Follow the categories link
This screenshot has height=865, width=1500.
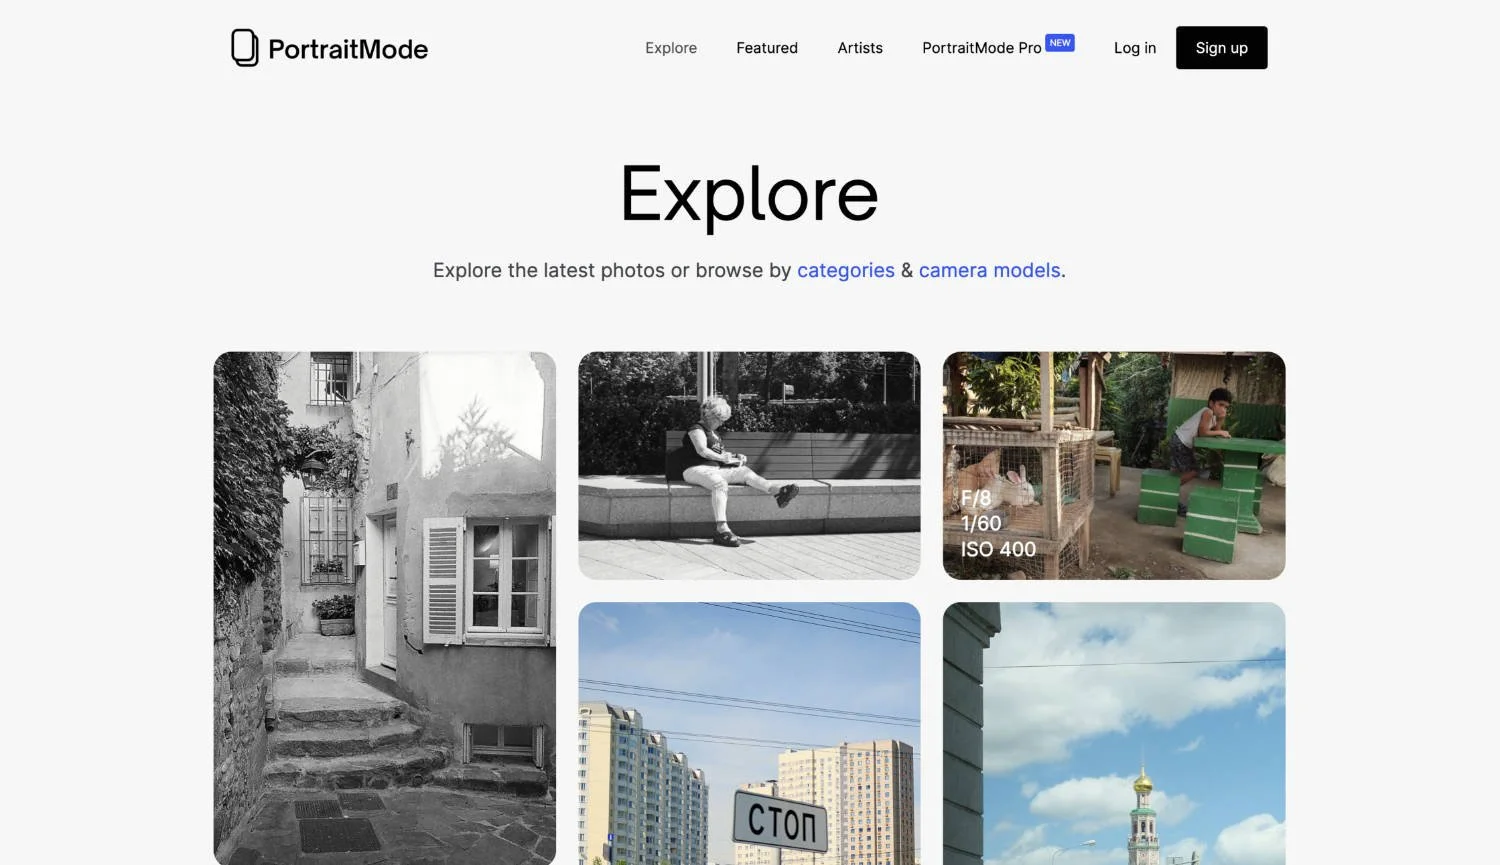click(846, 270)
